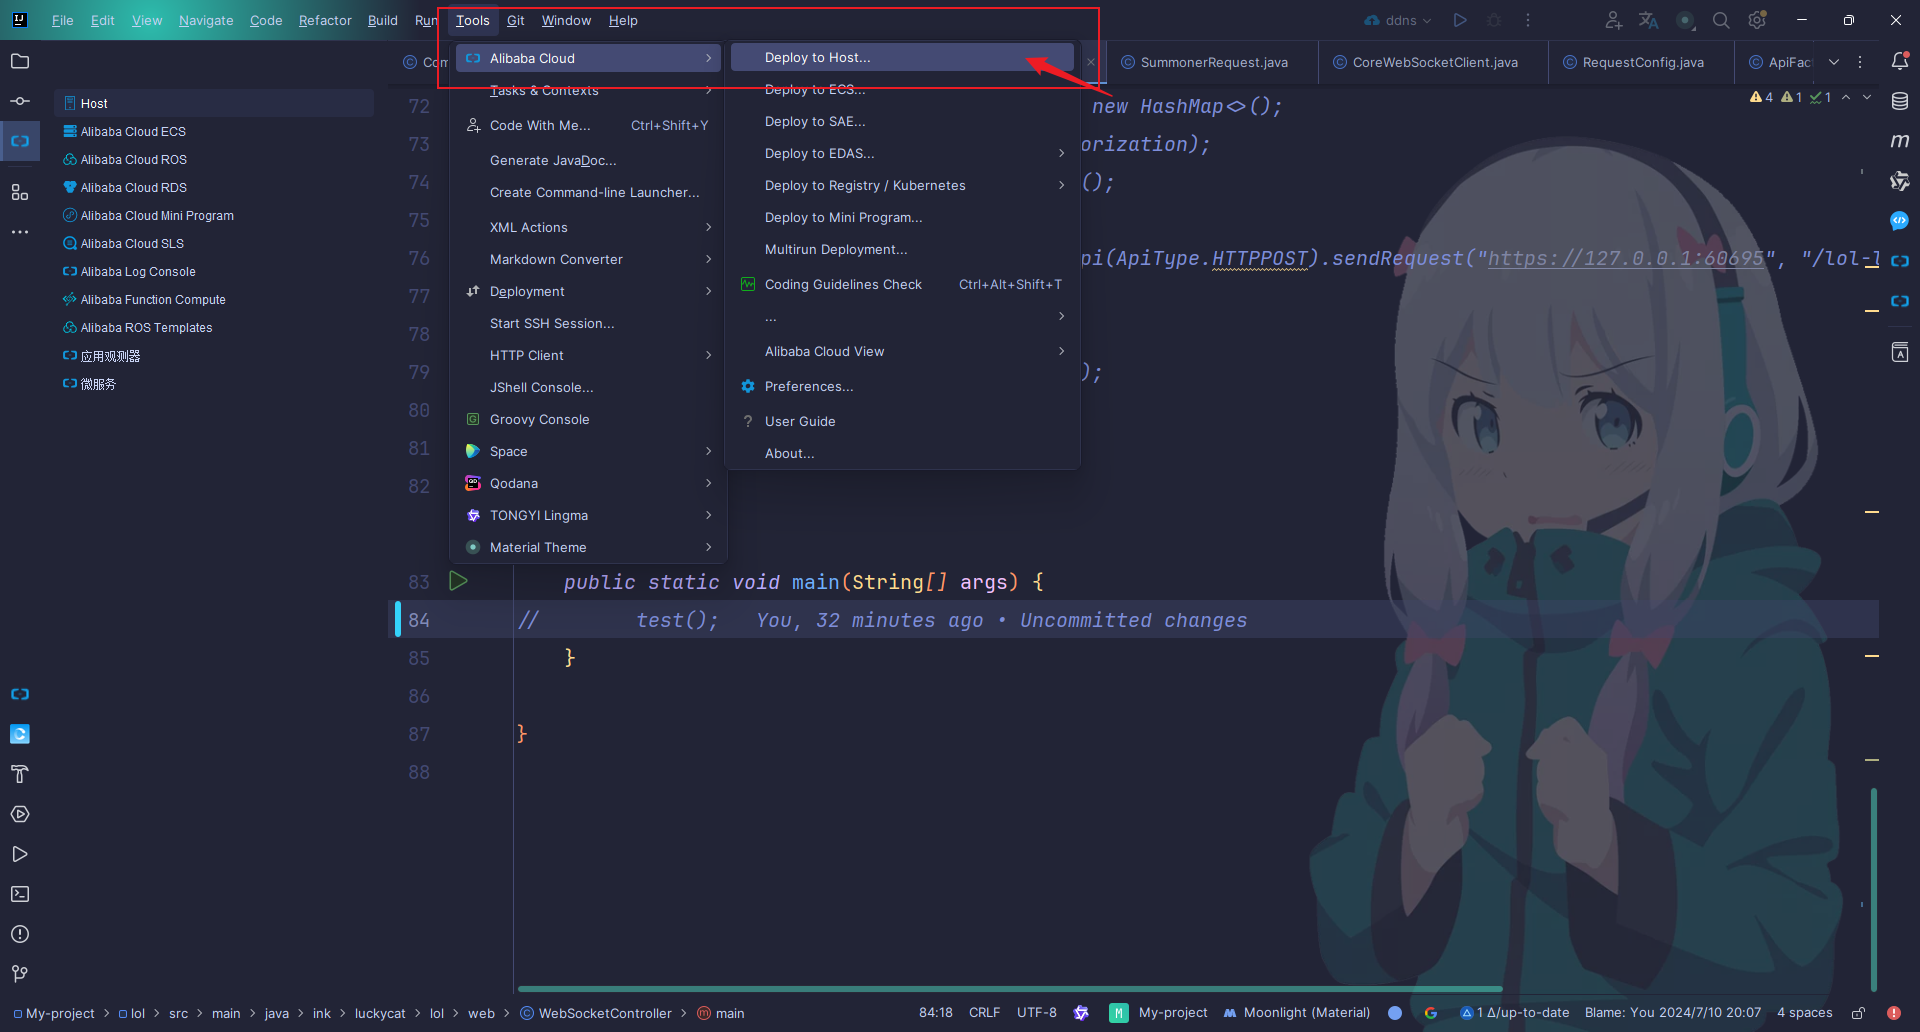Open the Run tool window icon
The width and height of the screenshot is (1920, 1032).
click(x=20, y=854)
